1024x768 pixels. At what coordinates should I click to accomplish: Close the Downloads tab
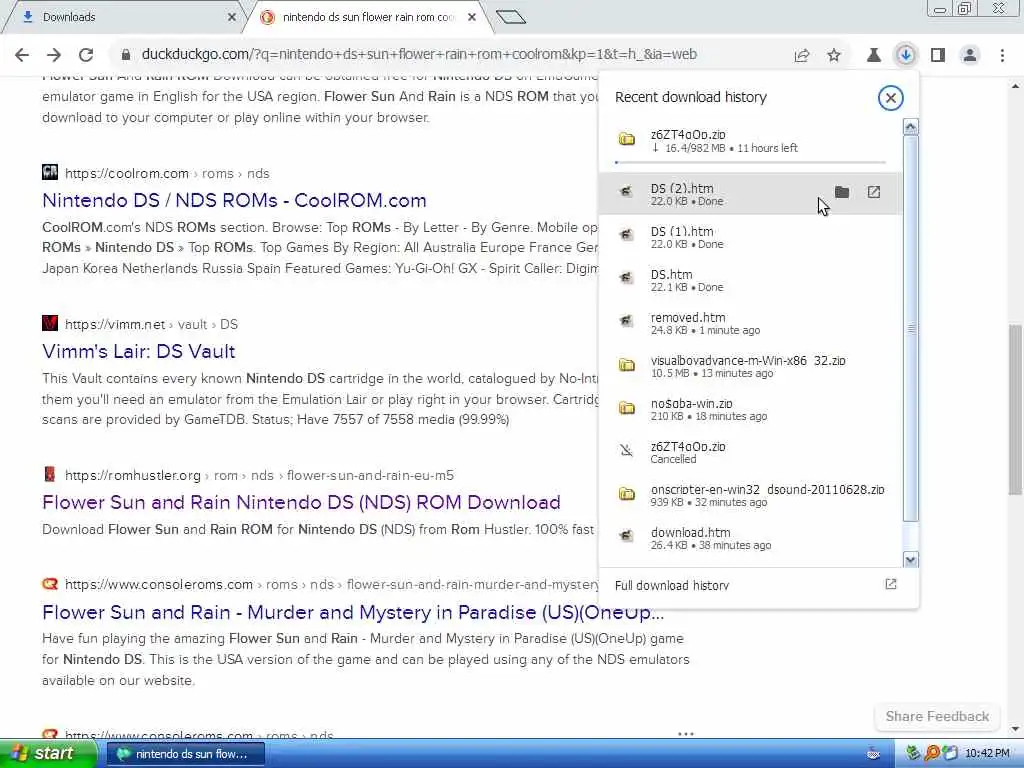(x=231, y=17)
